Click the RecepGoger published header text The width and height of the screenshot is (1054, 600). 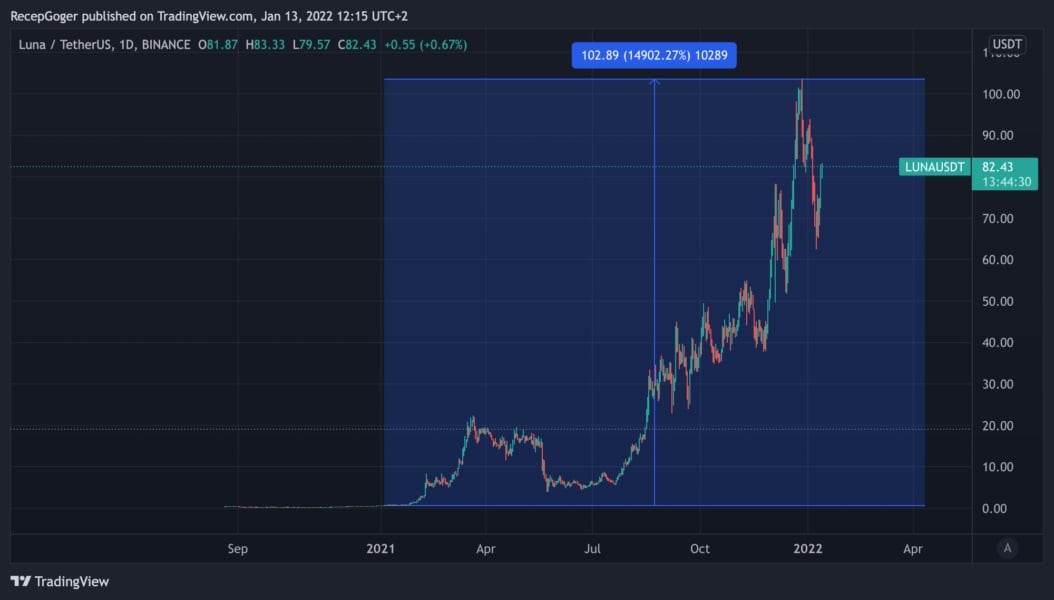[x=209, y=16]
